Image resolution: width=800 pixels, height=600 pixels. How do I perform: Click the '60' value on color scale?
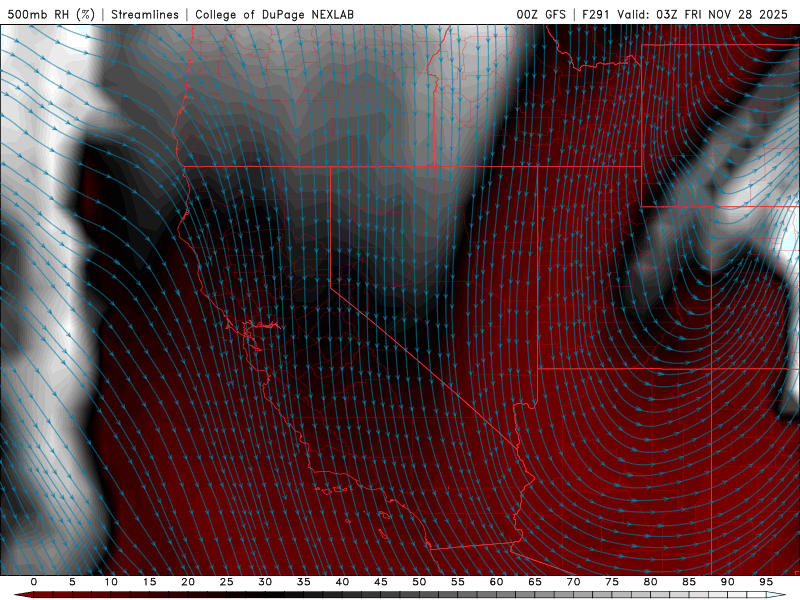click(x=496, y=582)
